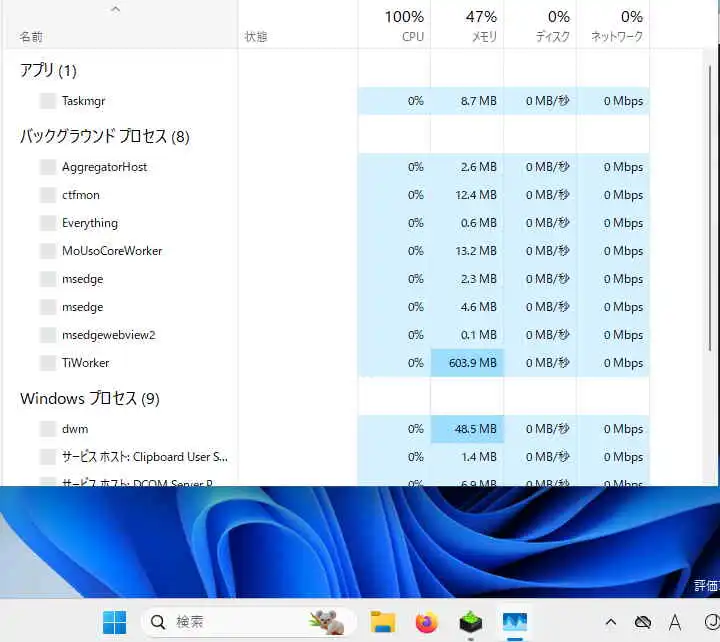This screenshot has width=720, height=642.
Task: Click the taskbar search box
Action: click(248, 622)
